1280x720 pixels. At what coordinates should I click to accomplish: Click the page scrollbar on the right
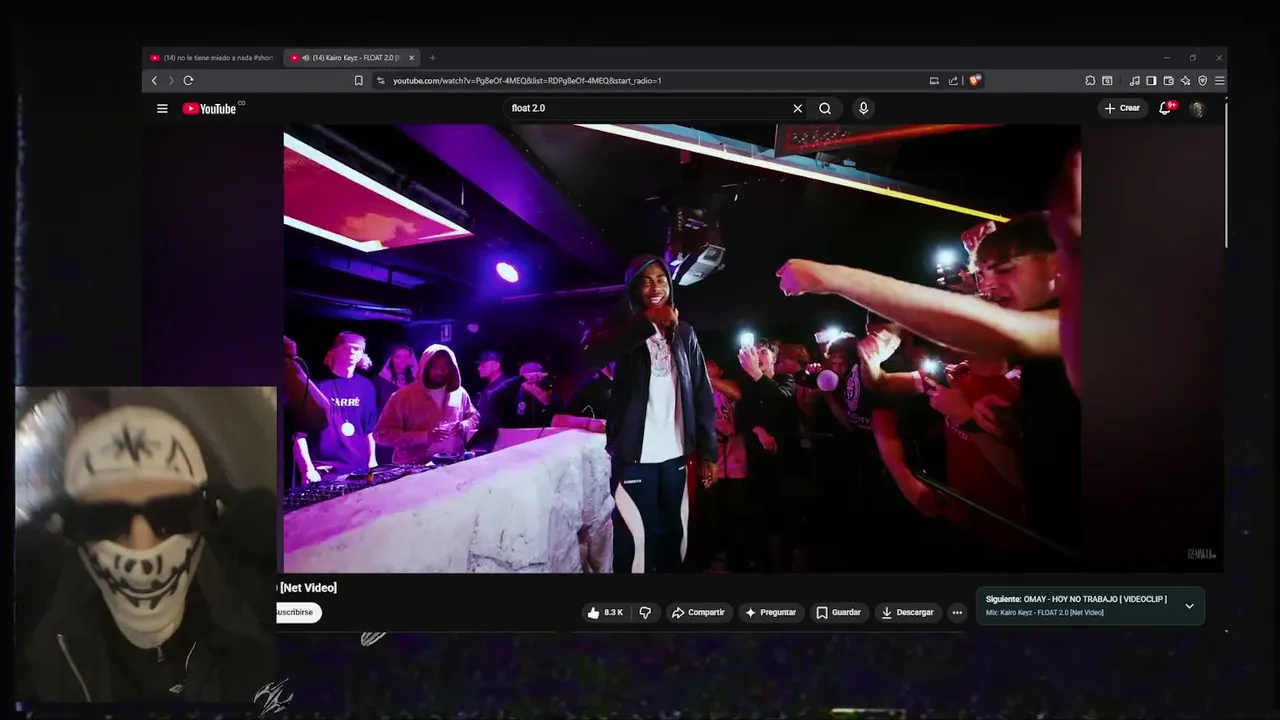coord(1225,175)
